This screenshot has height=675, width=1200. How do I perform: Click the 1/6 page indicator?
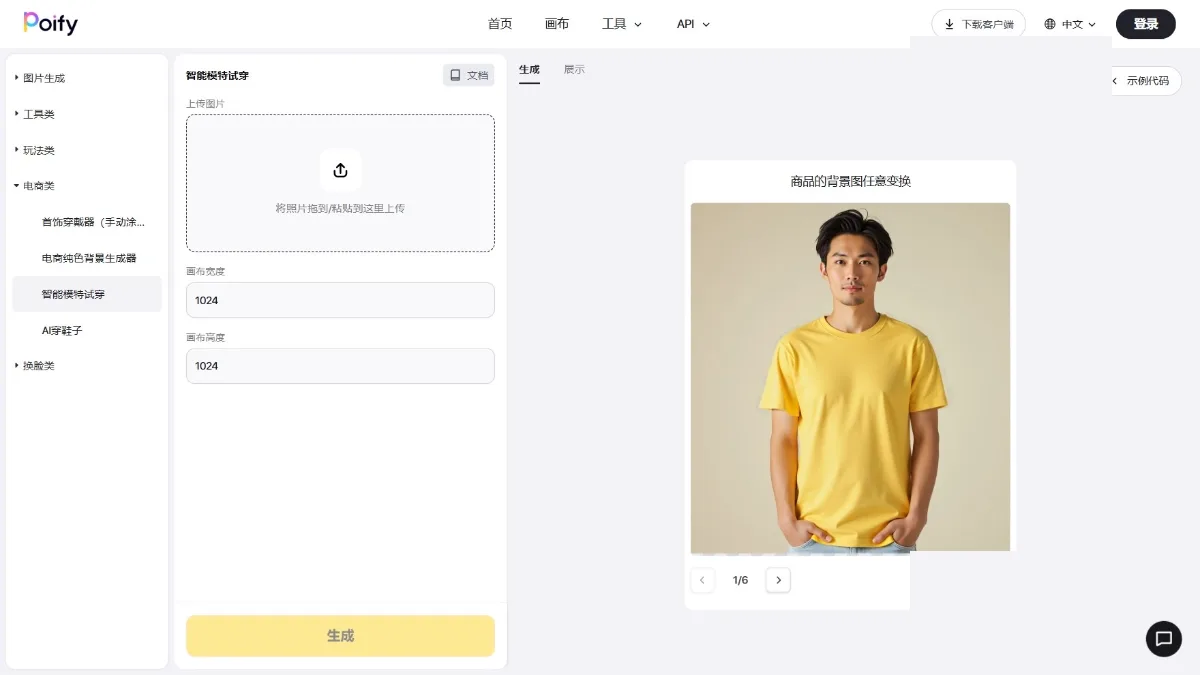click(x=740, y=580)
